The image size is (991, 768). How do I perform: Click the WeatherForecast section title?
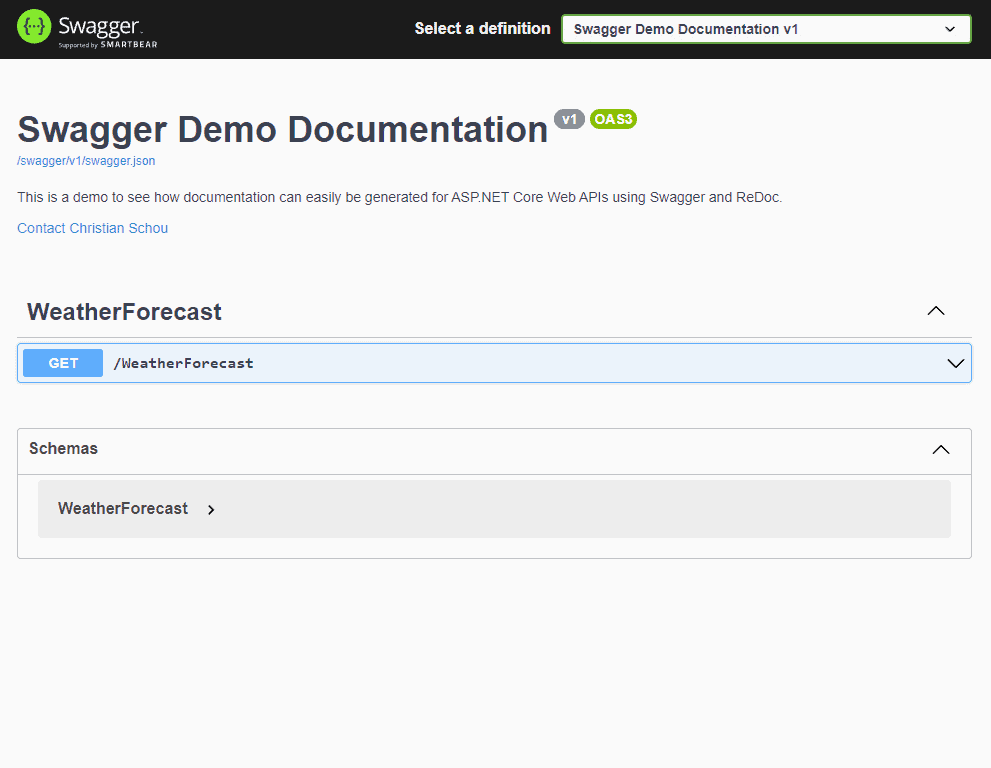(x=124, y=312)
